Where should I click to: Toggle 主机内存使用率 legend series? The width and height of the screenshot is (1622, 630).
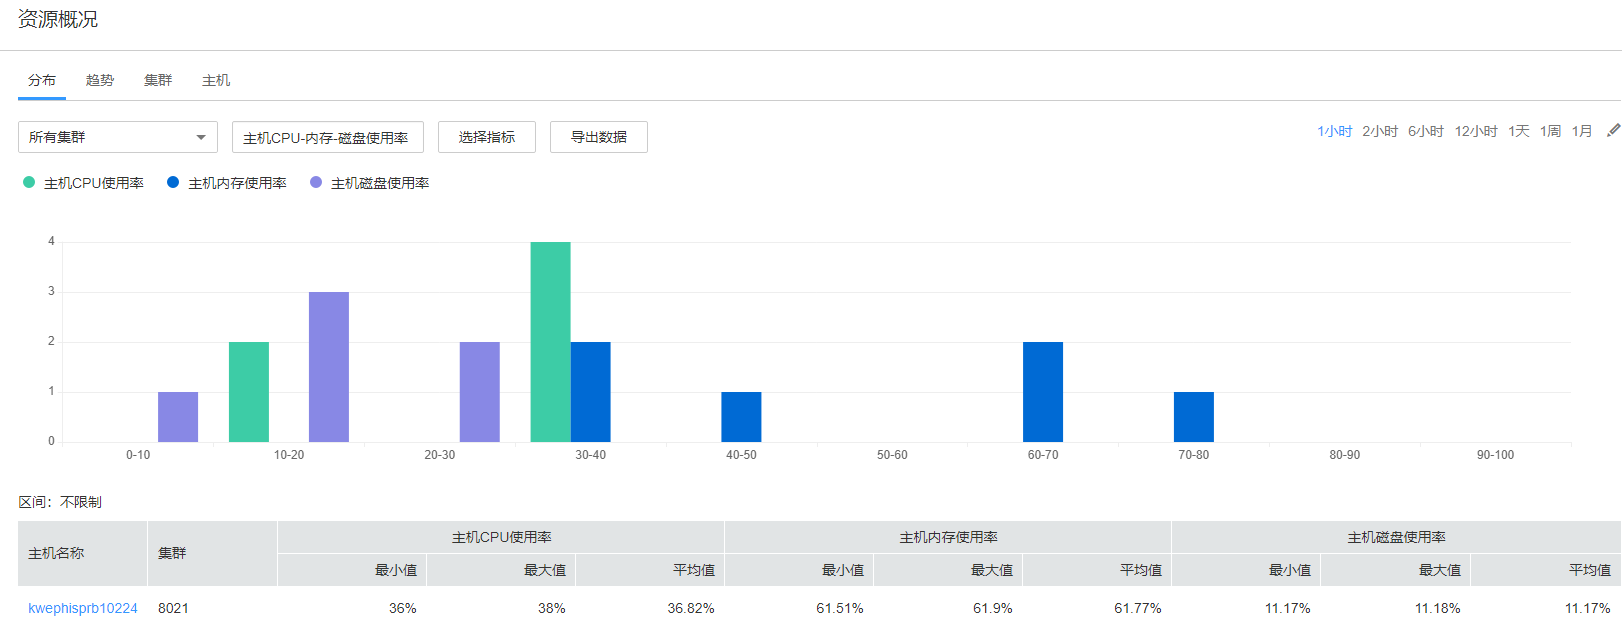coord(227,183)
